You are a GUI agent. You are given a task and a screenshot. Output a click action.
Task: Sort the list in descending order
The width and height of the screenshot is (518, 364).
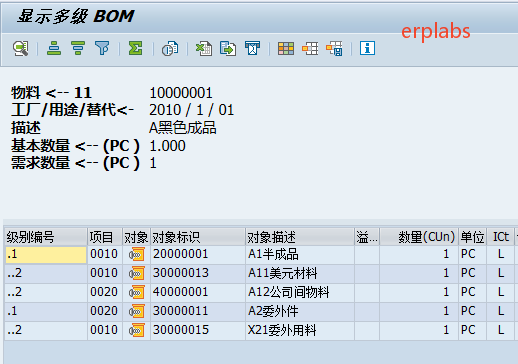pos(78,49)
